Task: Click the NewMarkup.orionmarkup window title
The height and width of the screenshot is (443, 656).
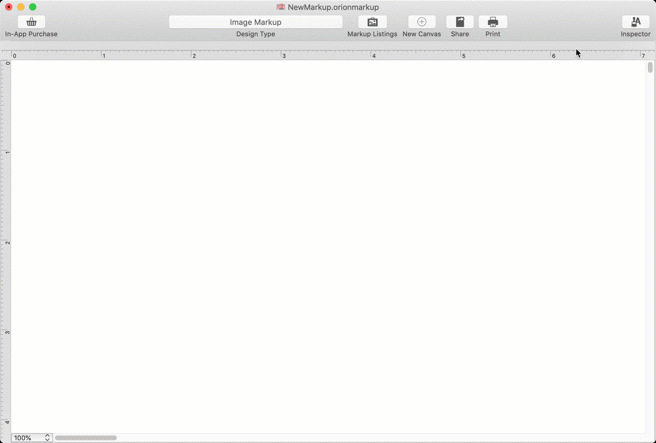Action: click(x=333, y=7)
